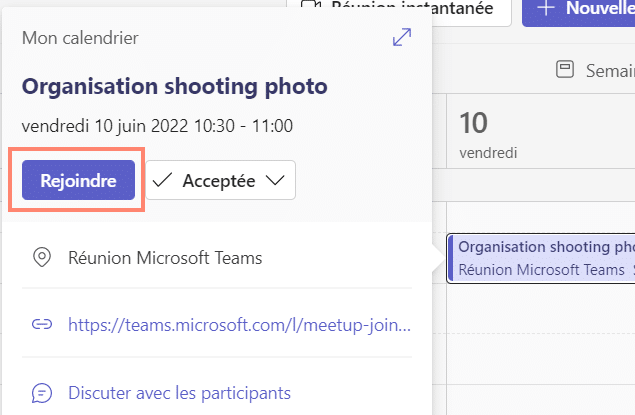This screenshot has height=415, width=635.
Task: Open Discuter avec les participants
Action: (x=179, y=393)
